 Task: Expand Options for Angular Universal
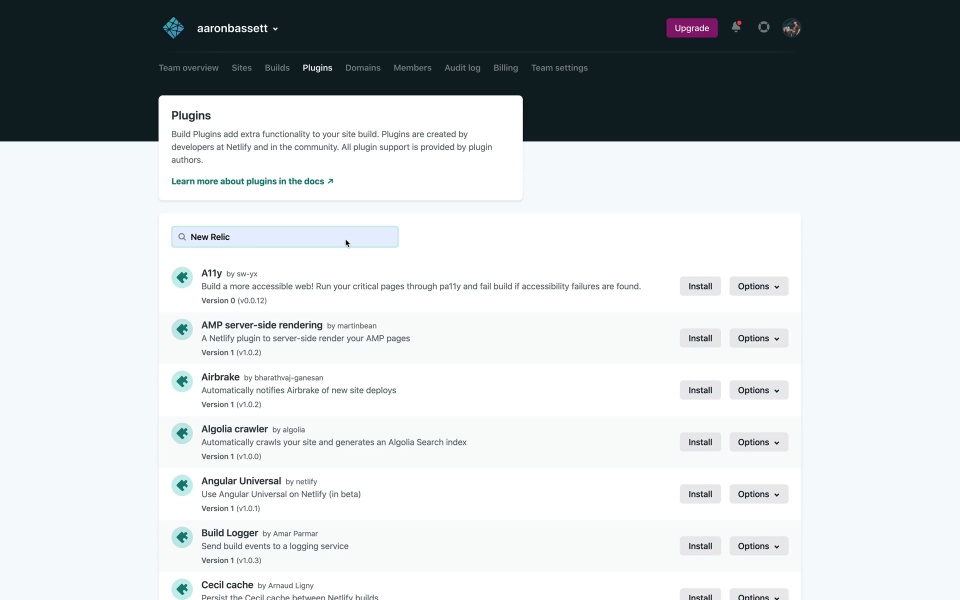point(759,495)
